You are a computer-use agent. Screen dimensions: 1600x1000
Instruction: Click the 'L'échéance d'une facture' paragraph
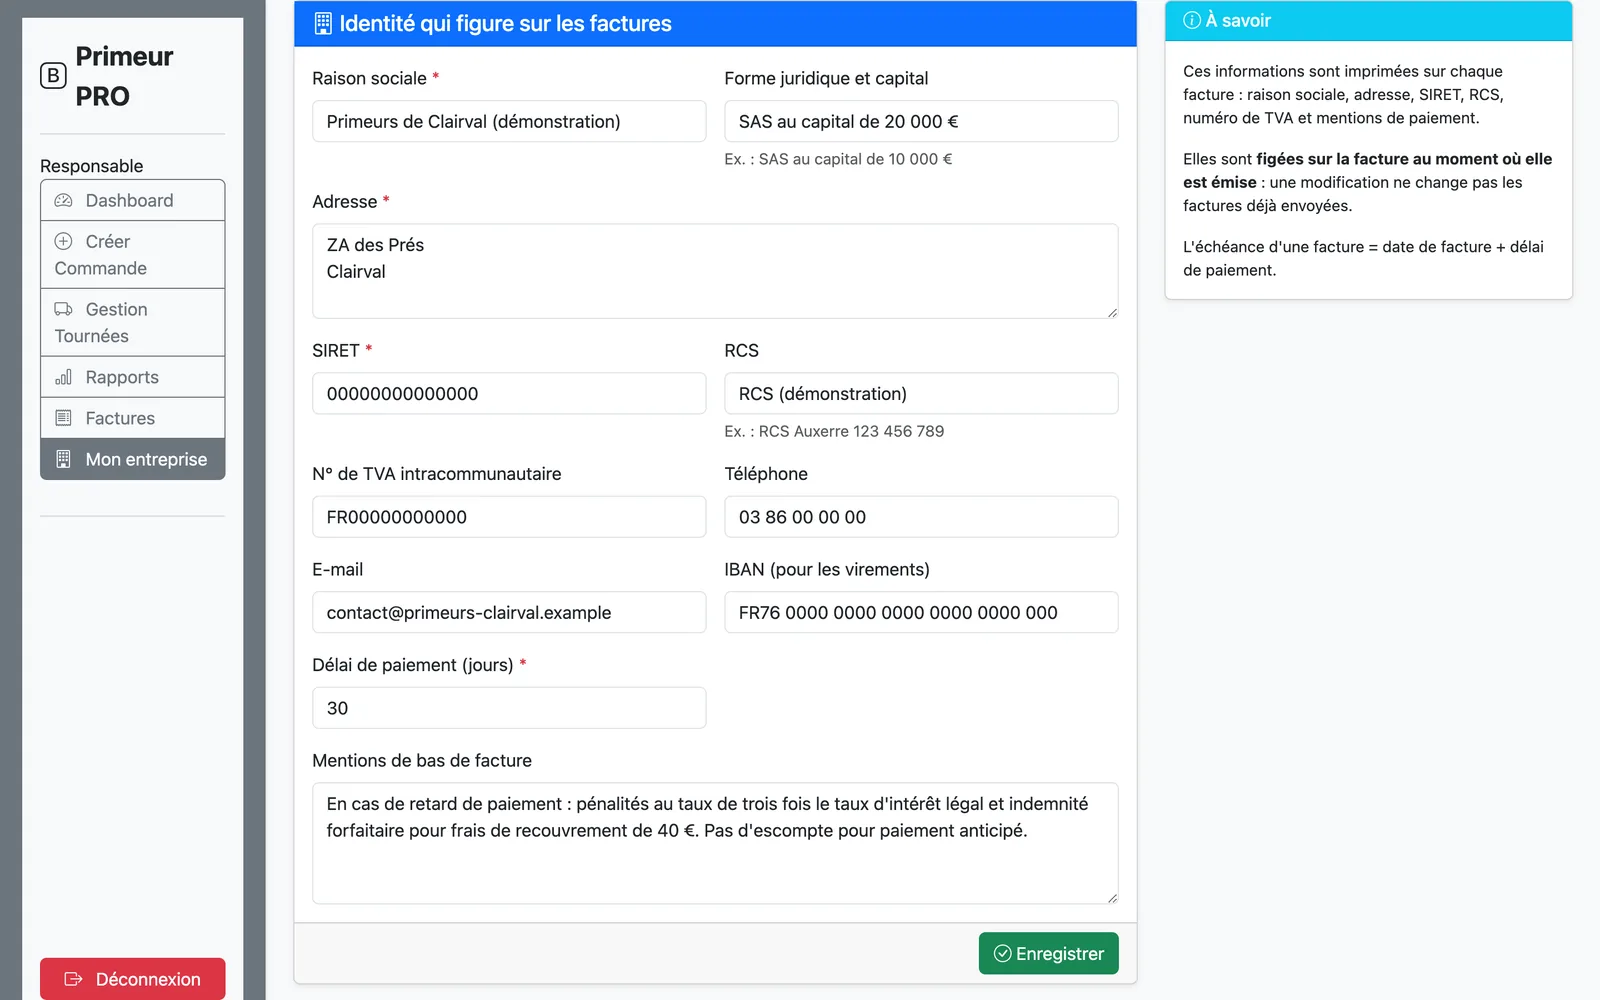click(1363, 258)
